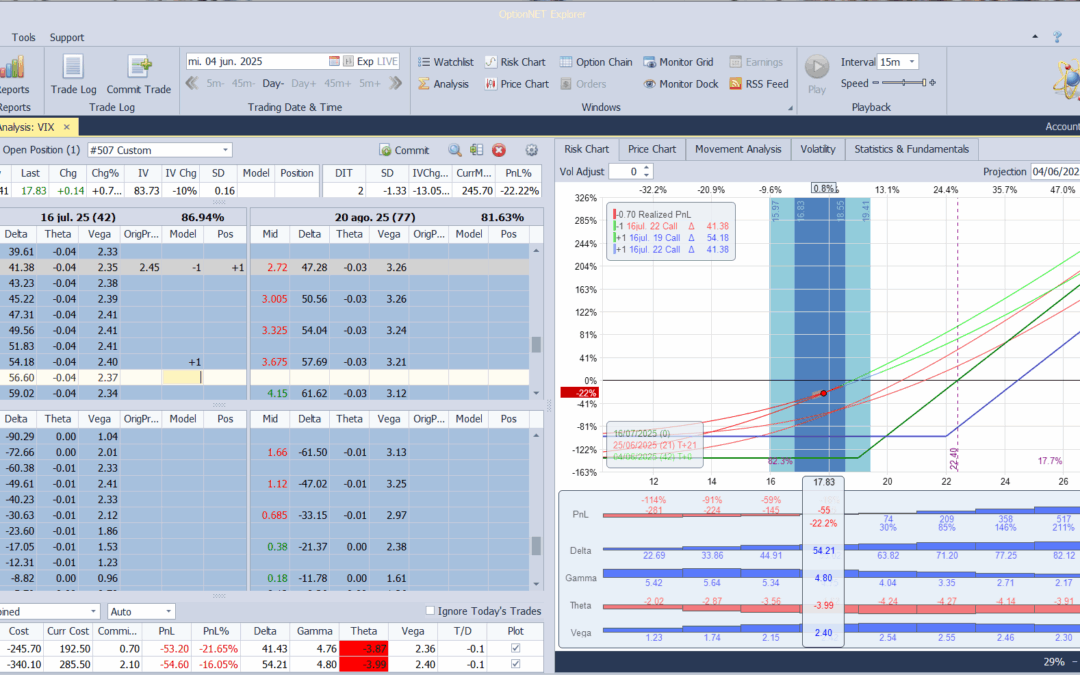
Task: Open the calendar picker in trading date field
Action: point(334,61)
